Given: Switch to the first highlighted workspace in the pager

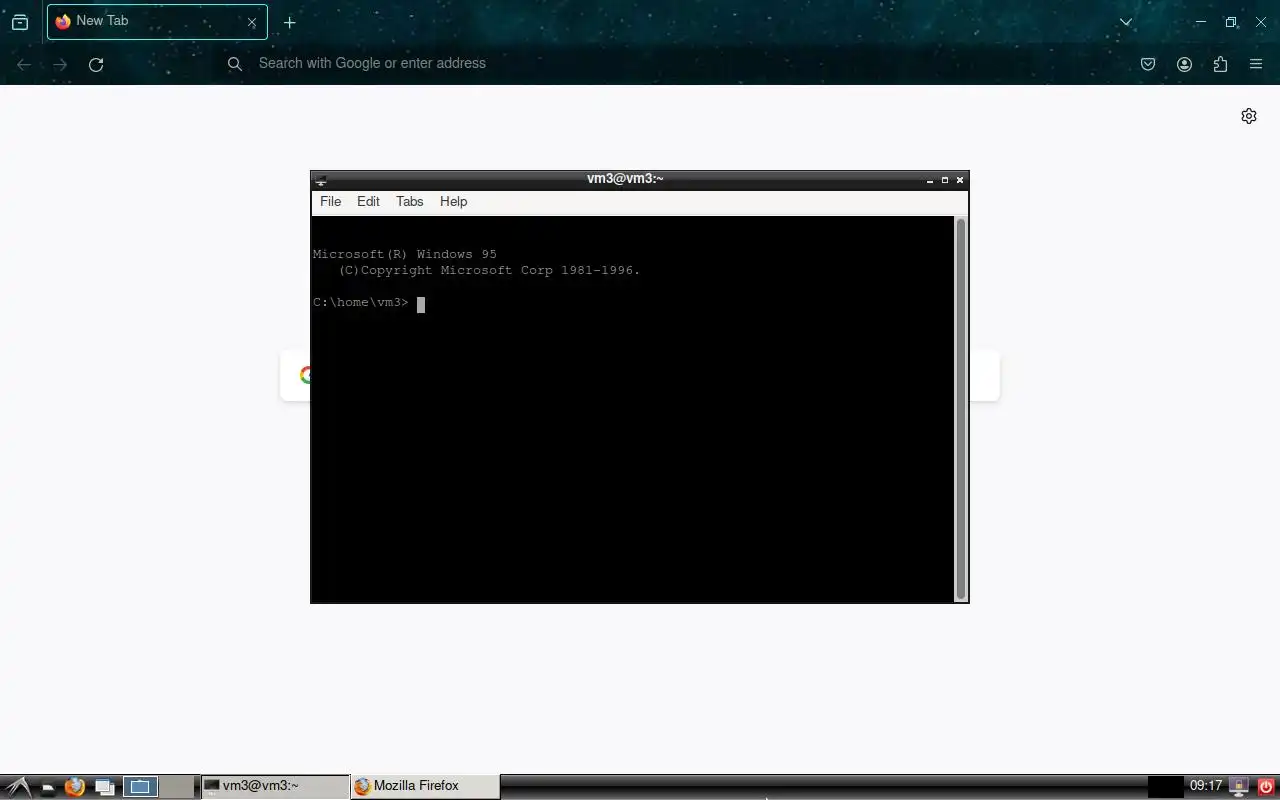Looking at the screenshot, I should pyautogui.click(x=140, y=787).
